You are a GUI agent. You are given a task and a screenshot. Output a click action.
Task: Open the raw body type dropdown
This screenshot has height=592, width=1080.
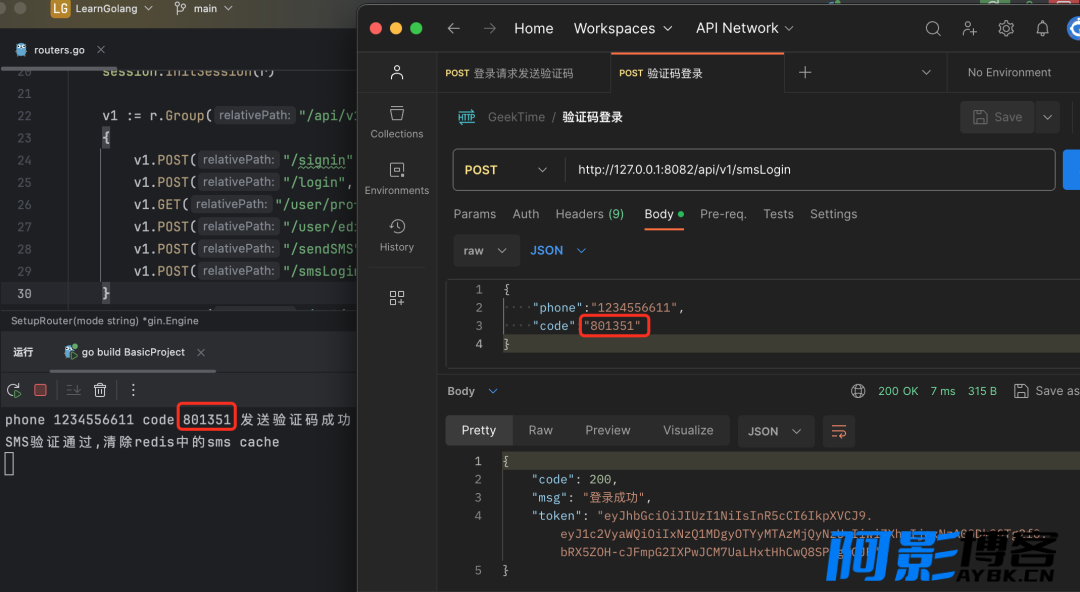(x=486, y=250)
